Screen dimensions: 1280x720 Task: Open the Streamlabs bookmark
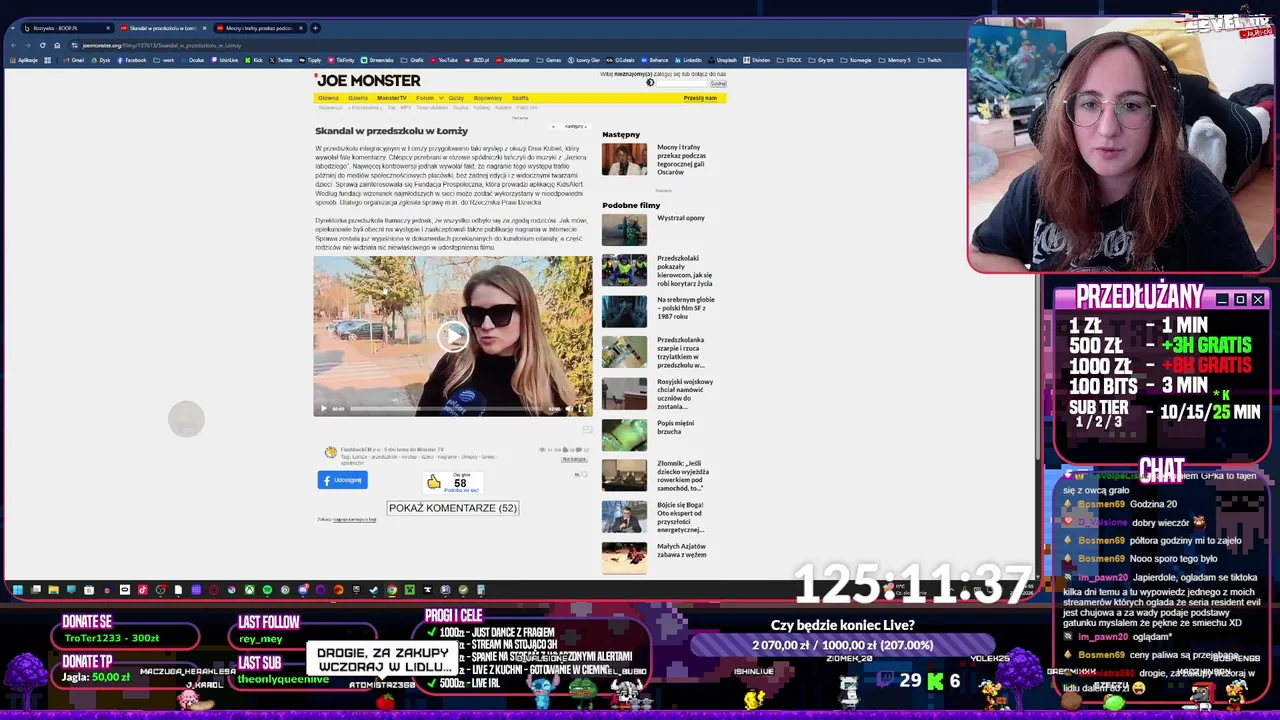point(377,60)
